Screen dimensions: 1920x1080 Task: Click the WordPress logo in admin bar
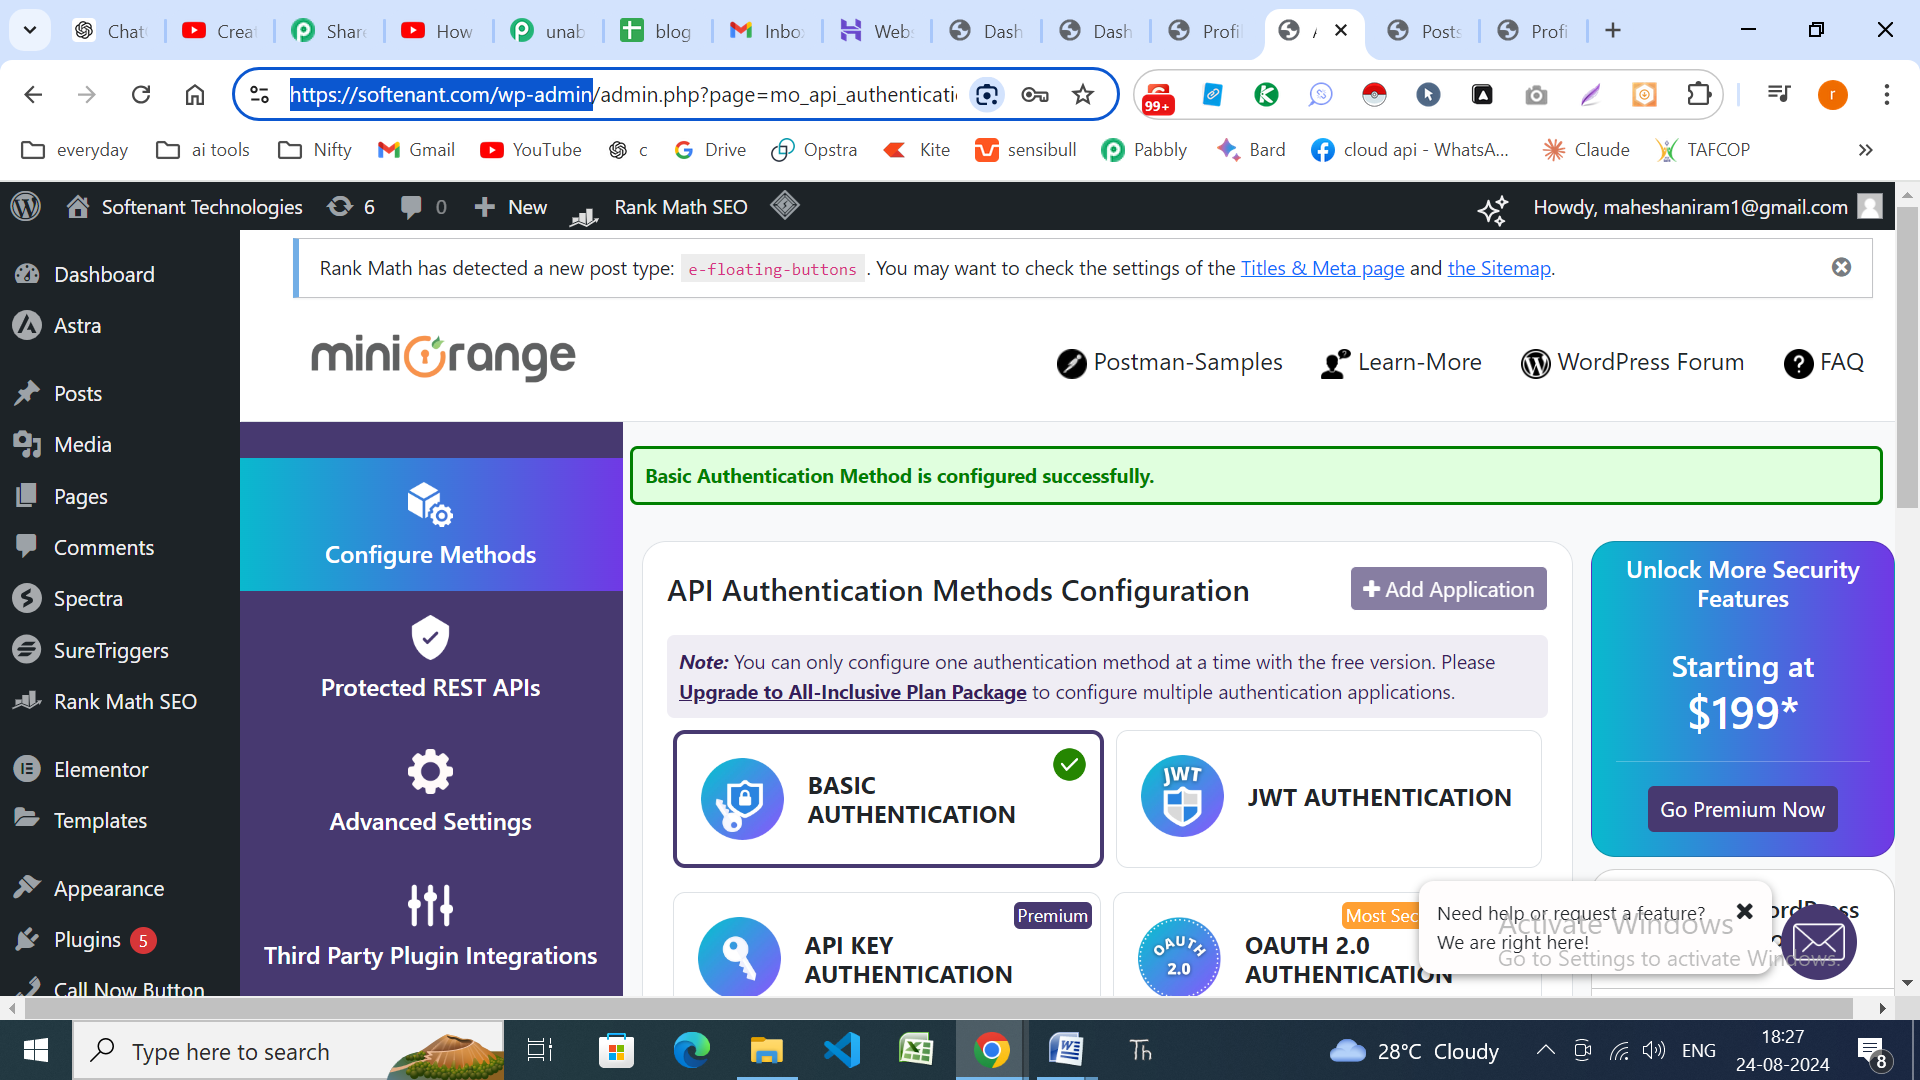tap(26, 206)
